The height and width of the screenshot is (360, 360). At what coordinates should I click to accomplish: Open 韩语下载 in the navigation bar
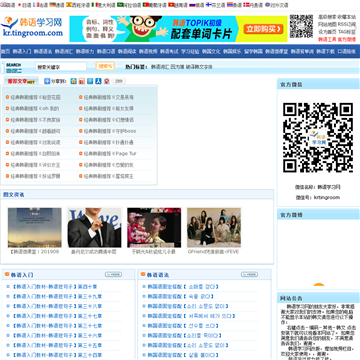click(325, 51)
